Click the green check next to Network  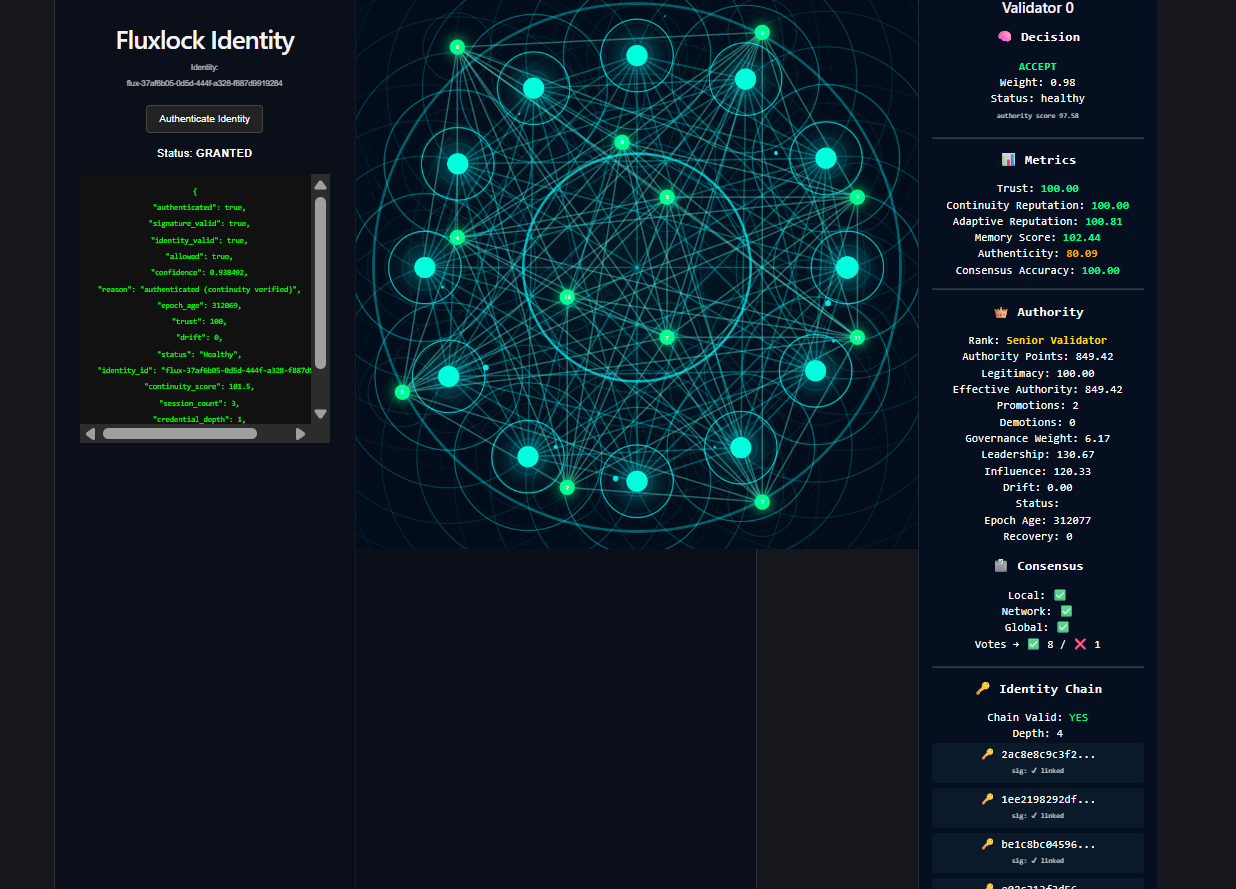1066,611
